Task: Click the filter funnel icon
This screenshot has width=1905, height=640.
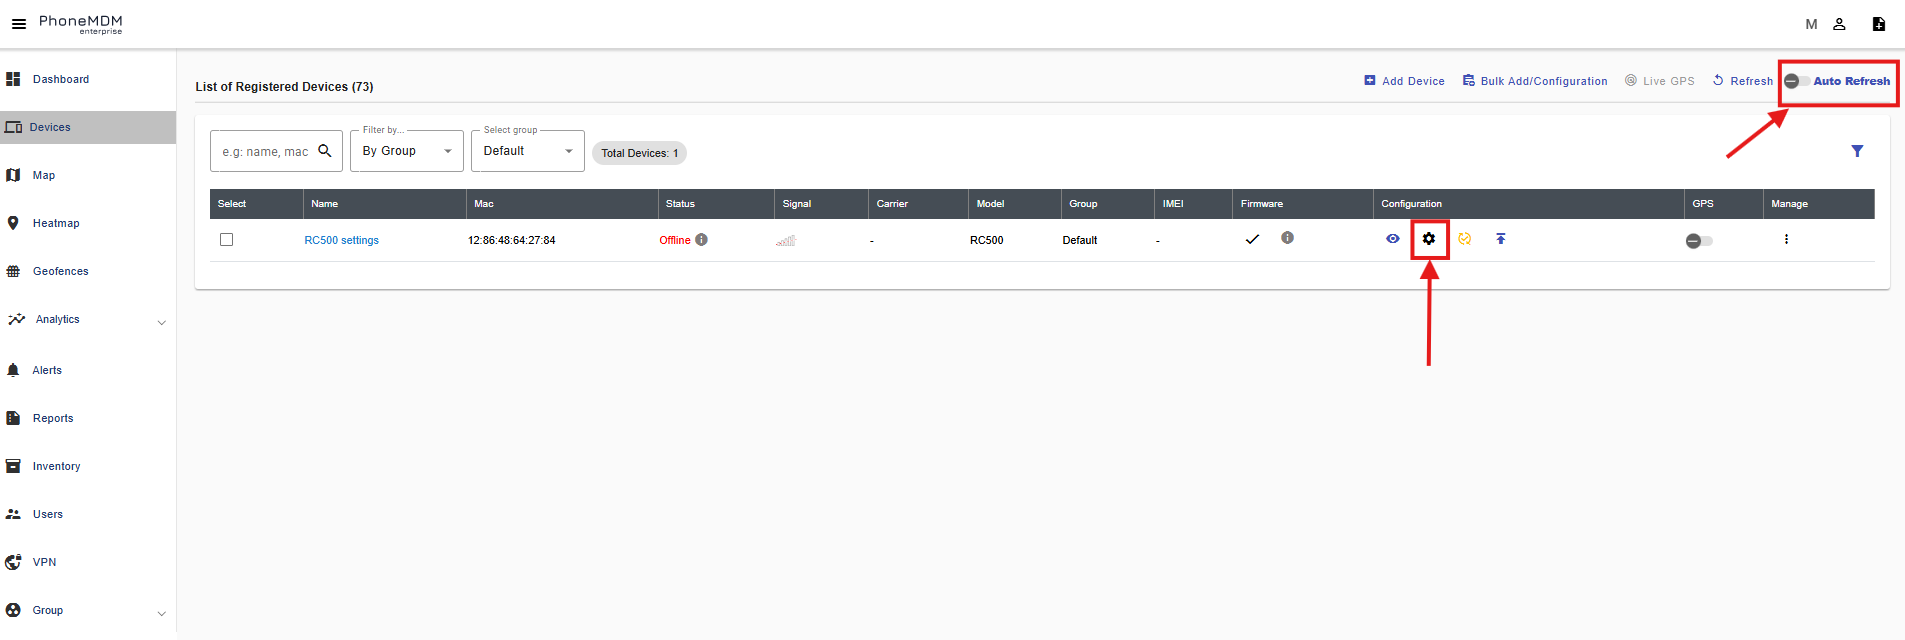Action: 1856,151
